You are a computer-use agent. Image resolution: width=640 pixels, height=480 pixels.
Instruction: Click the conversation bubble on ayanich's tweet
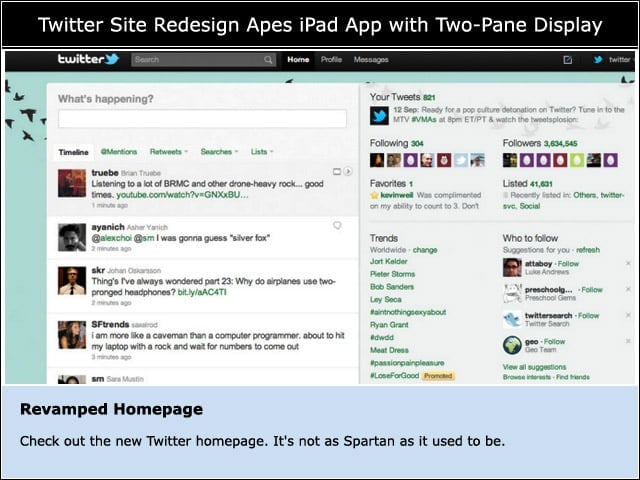coord(337,225)
